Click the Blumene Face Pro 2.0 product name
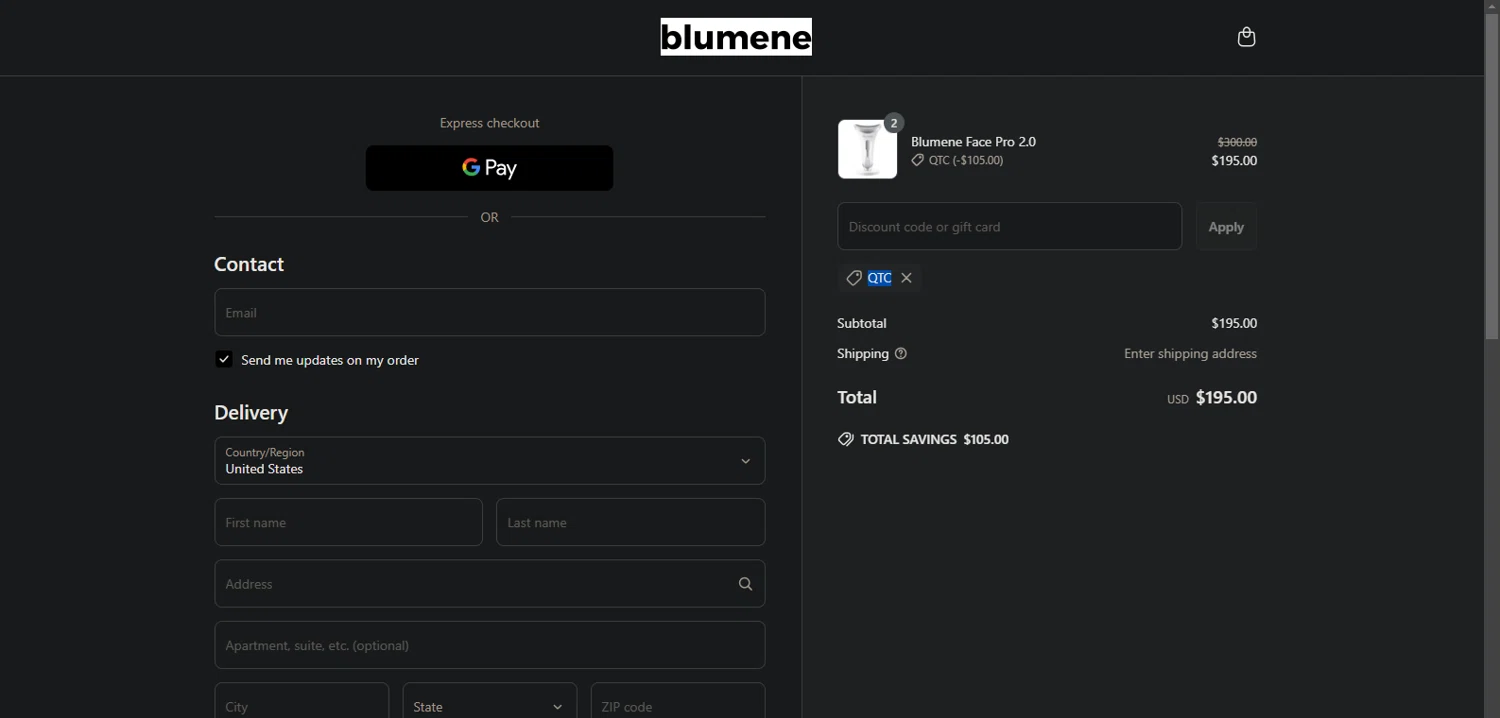This screenshot has height=718, width=1500. pos(973,142)
